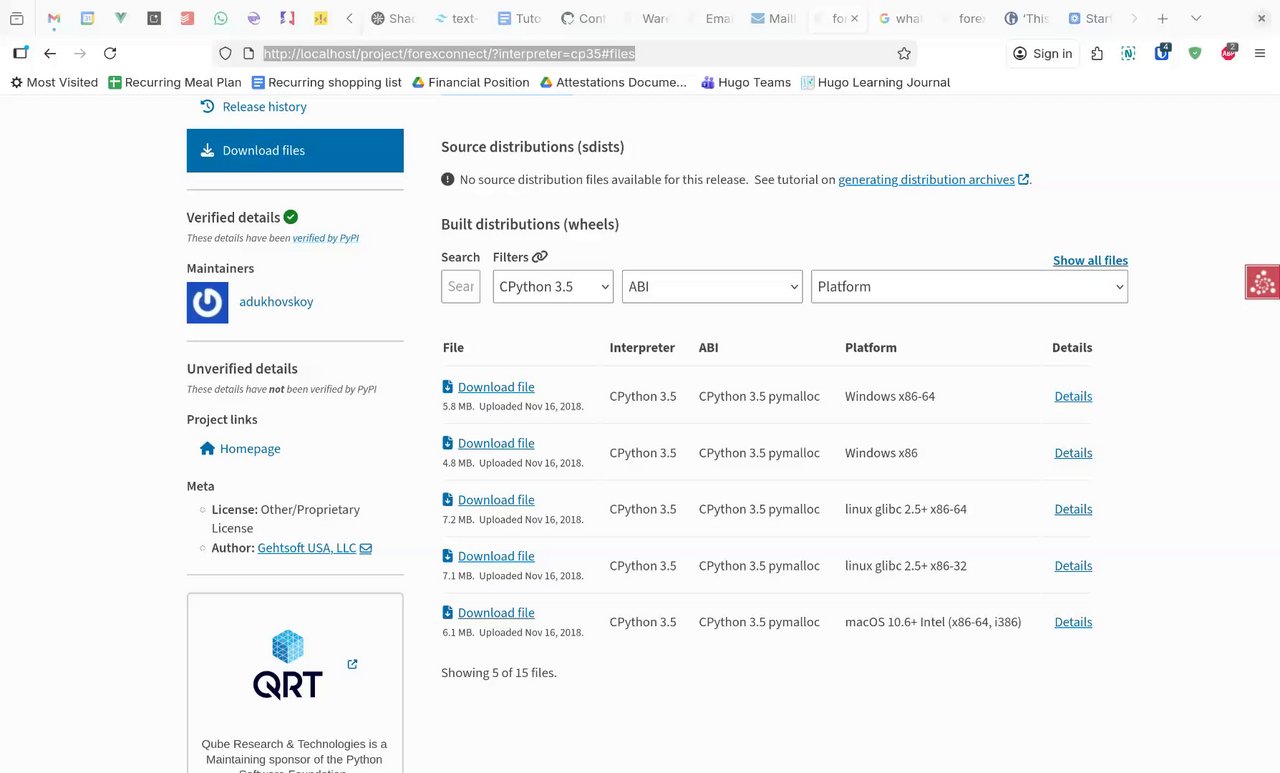The width and height of the screenshot is (1280, 773).
Task: Switch to the 'Tuto' browser tab
Action: (520, 19)
